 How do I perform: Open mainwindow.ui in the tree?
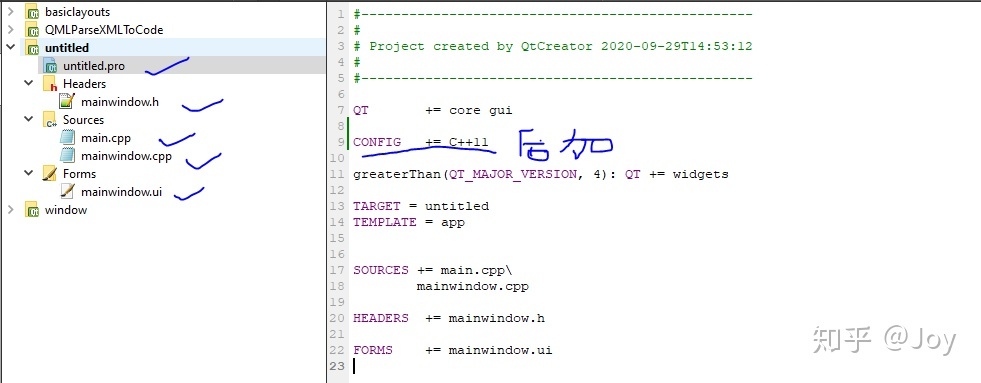121,192
